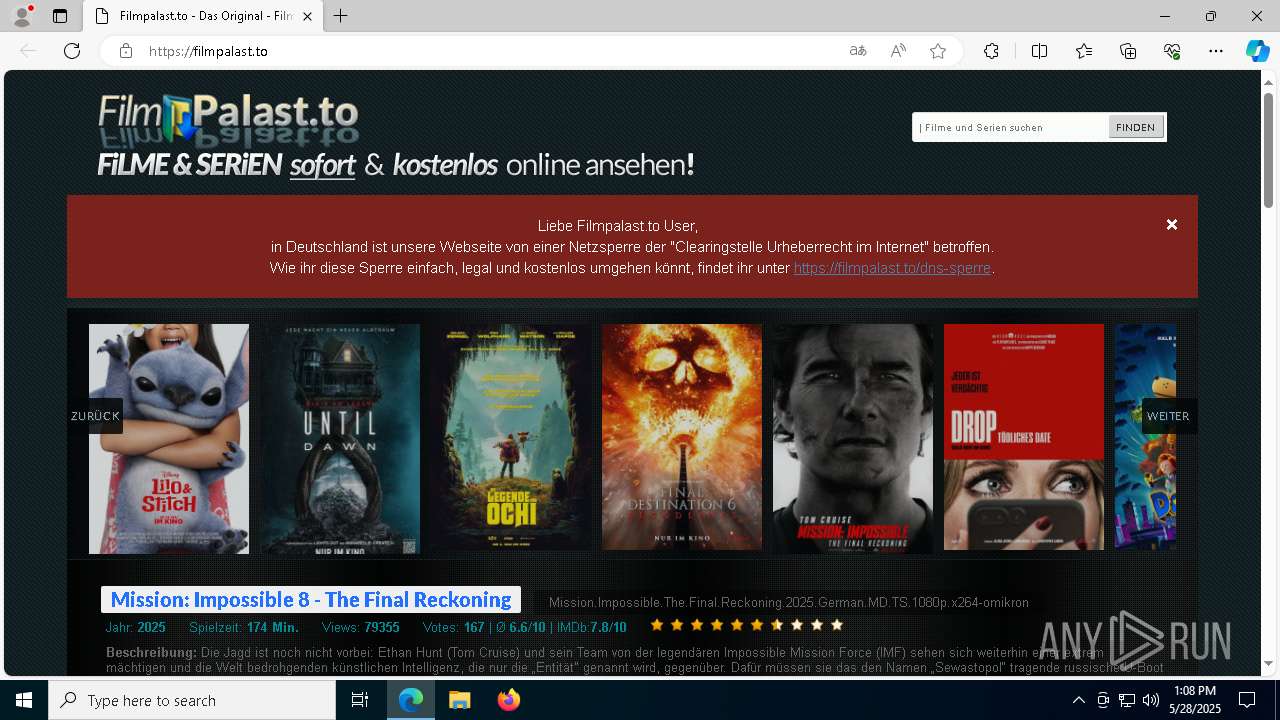Activate Read aloud icon
The width and height of the screenshot is (1280, 720).
pyautogui.click(x=898, y=51)
